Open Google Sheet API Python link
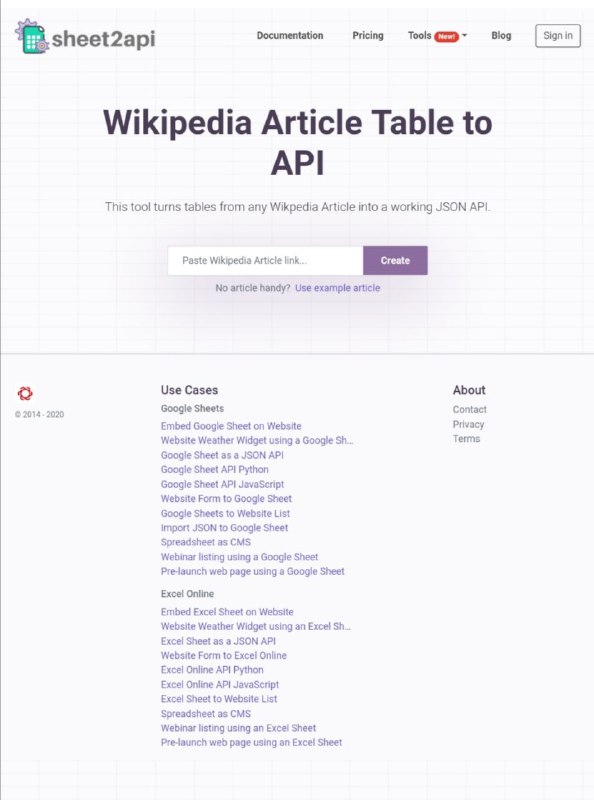 (215, 469)
